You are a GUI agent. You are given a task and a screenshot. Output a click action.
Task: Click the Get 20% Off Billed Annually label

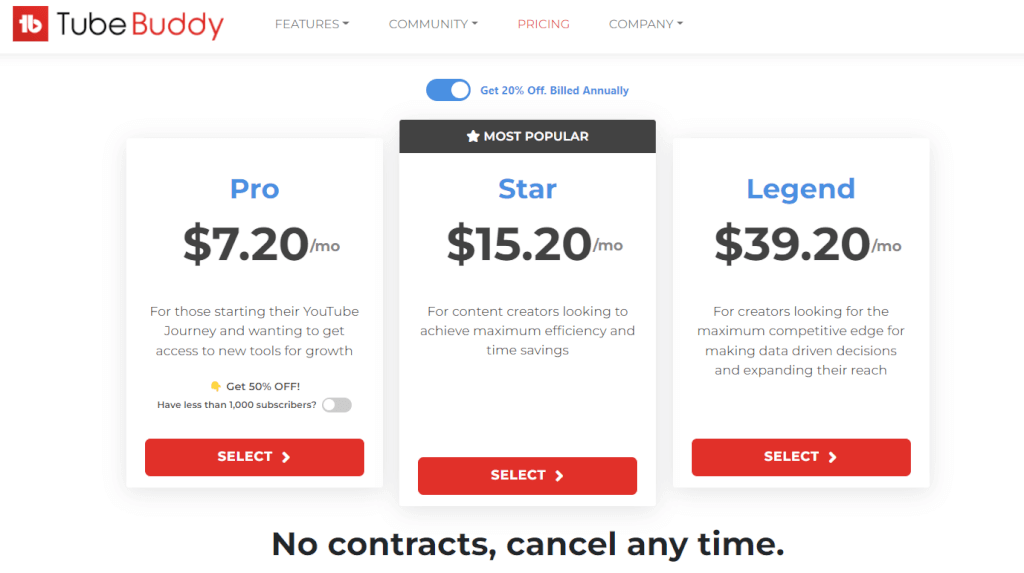tap(554, 90)
